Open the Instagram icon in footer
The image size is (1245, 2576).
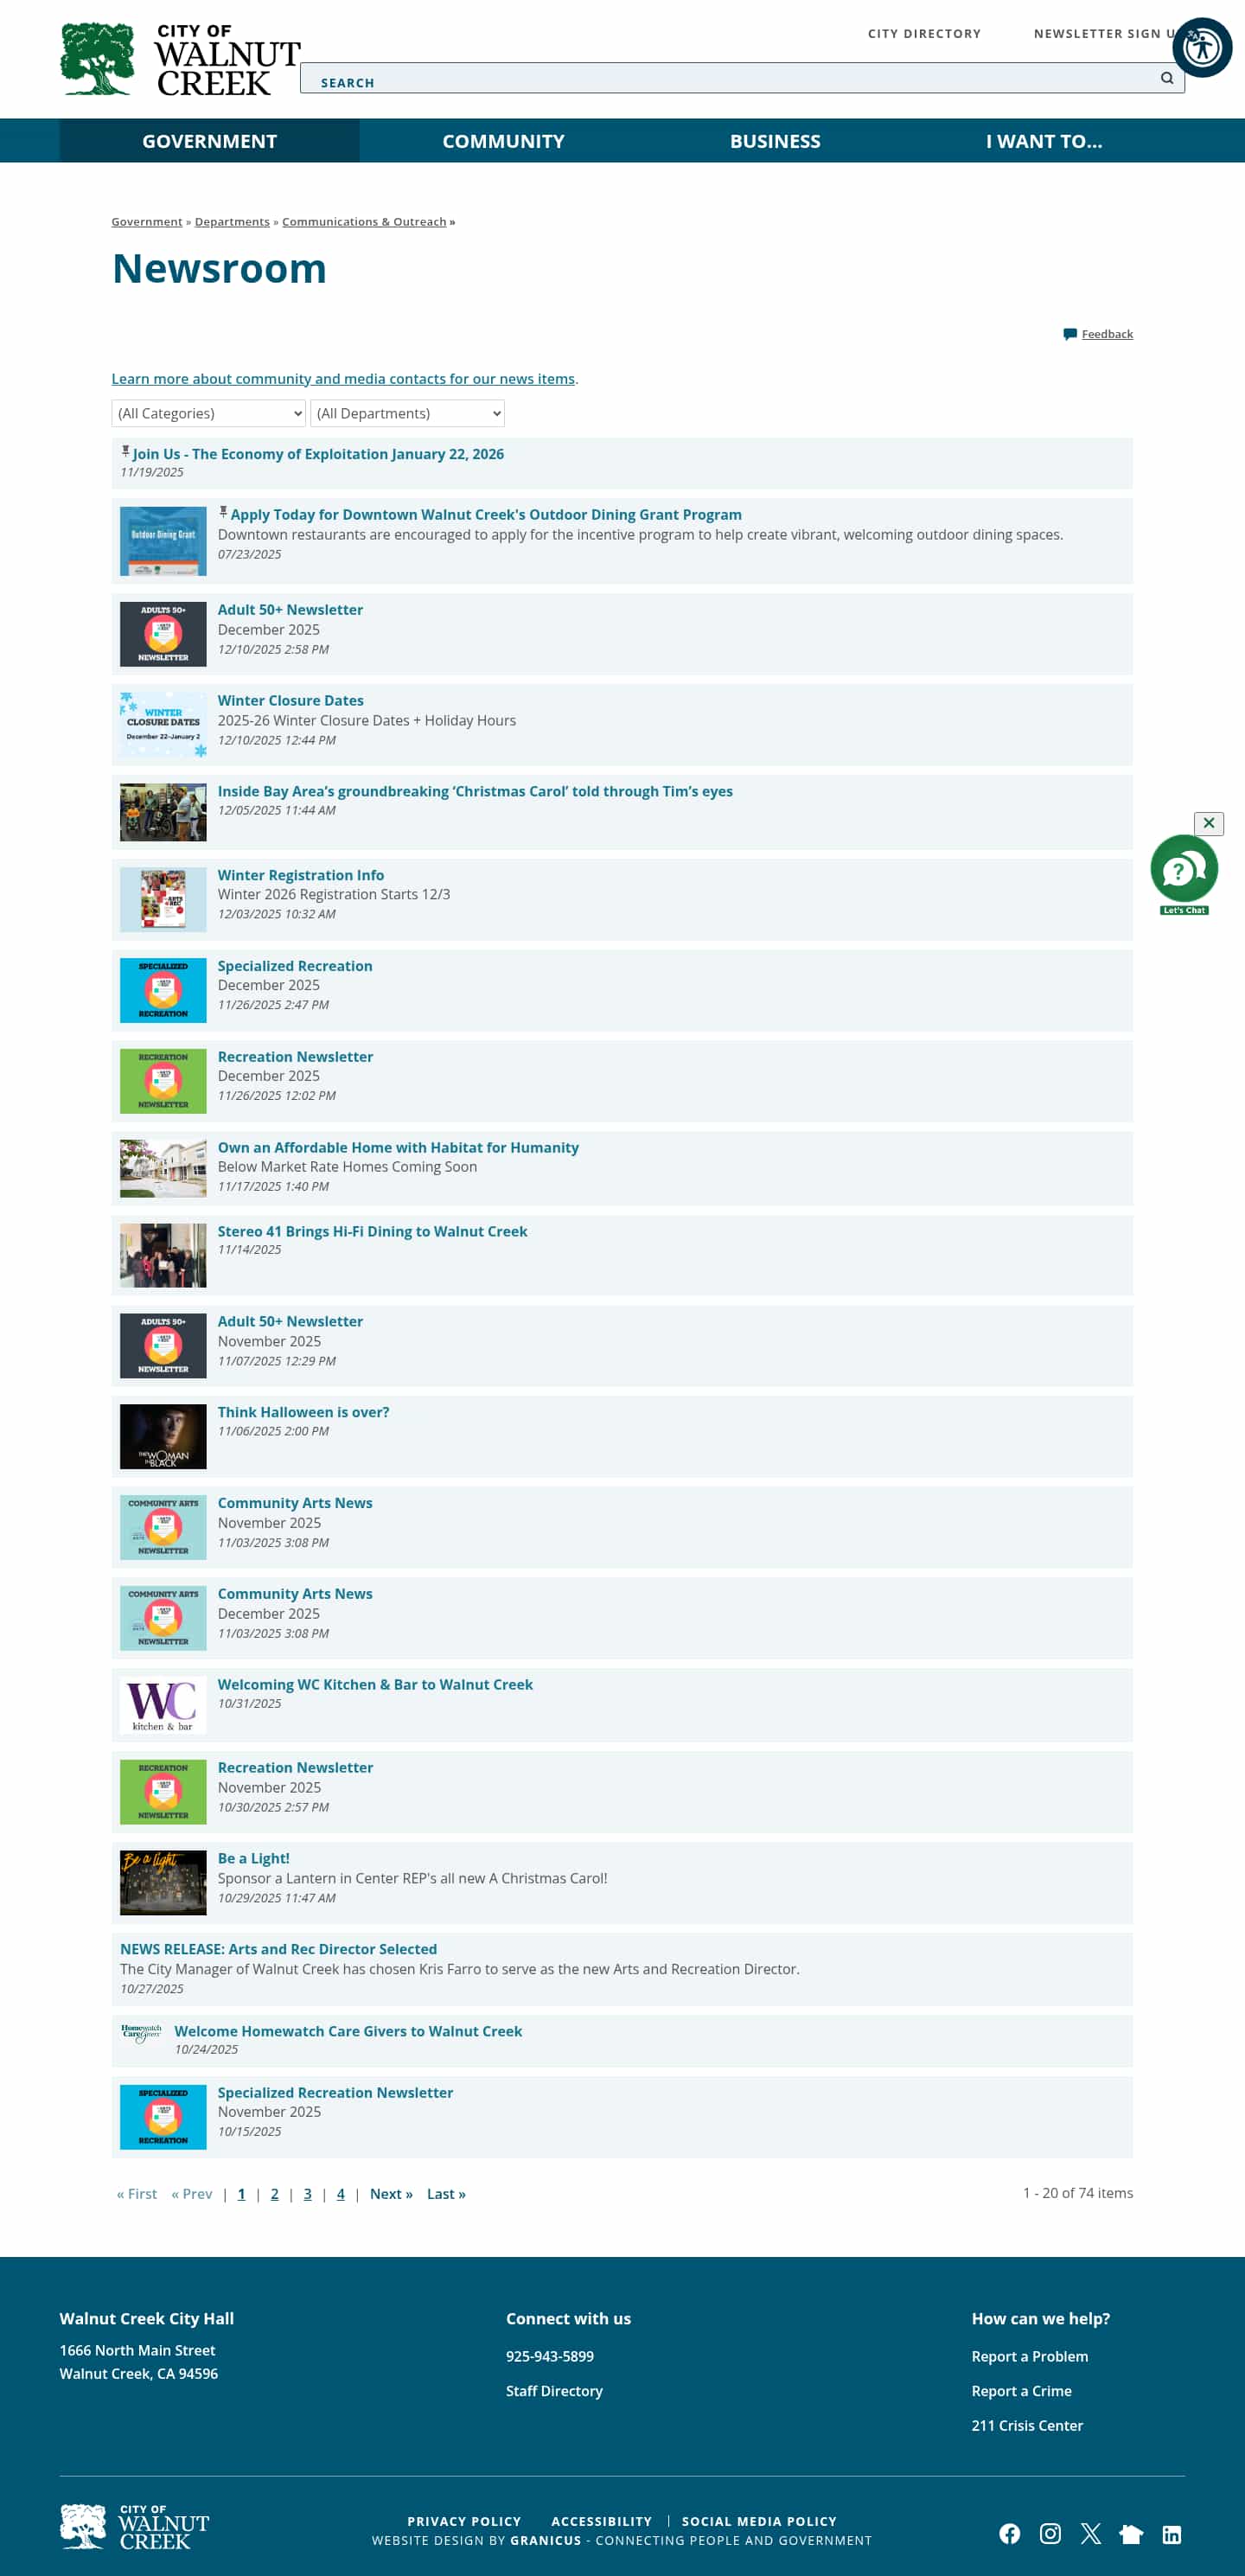click(1050, 2533)
